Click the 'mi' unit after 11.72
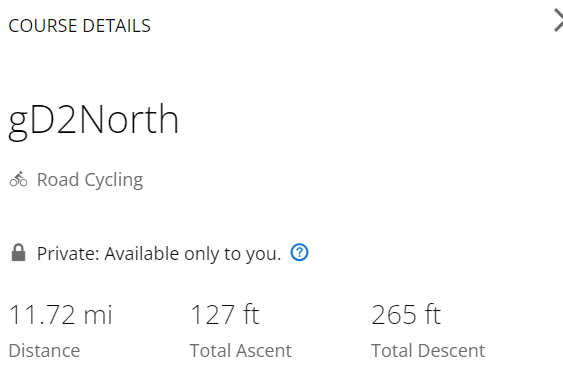This screenshot has height=390, width=563. (x=98, y=315)
